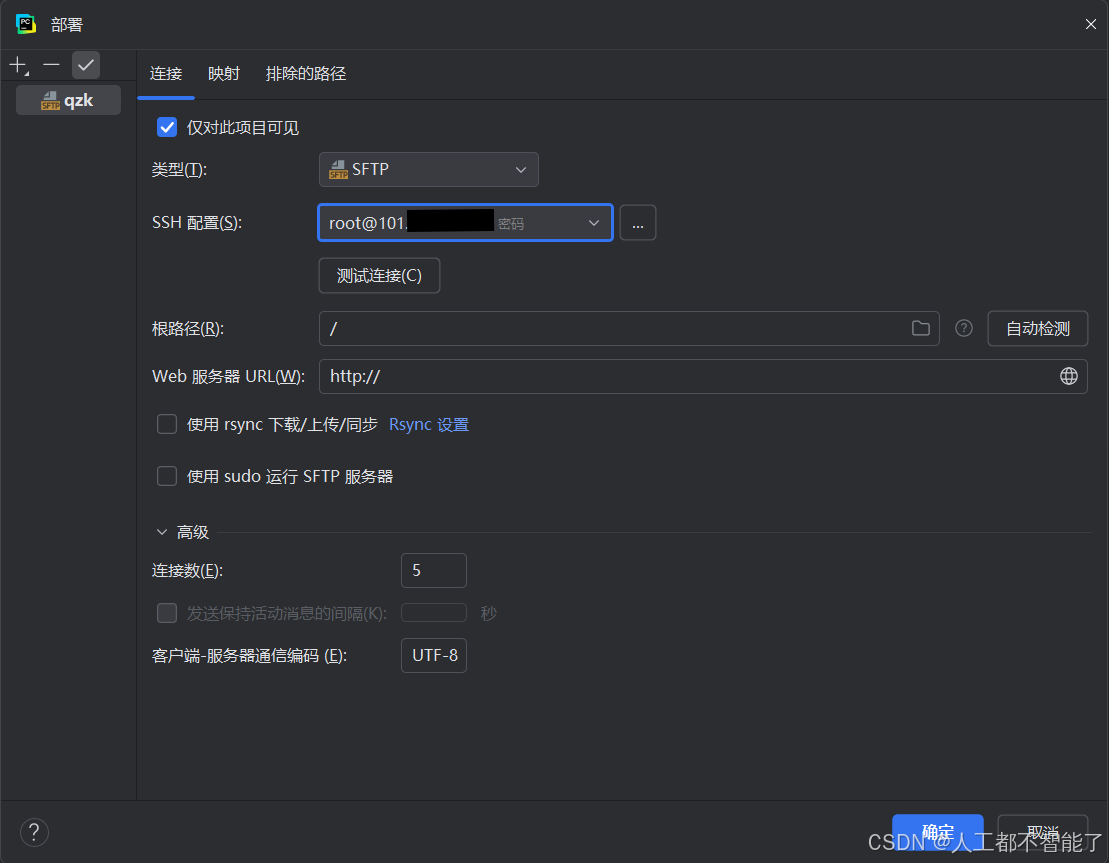The image size is (1109, 863).
Task: Open the 排除的路径 tab
Action: point(305,73)
